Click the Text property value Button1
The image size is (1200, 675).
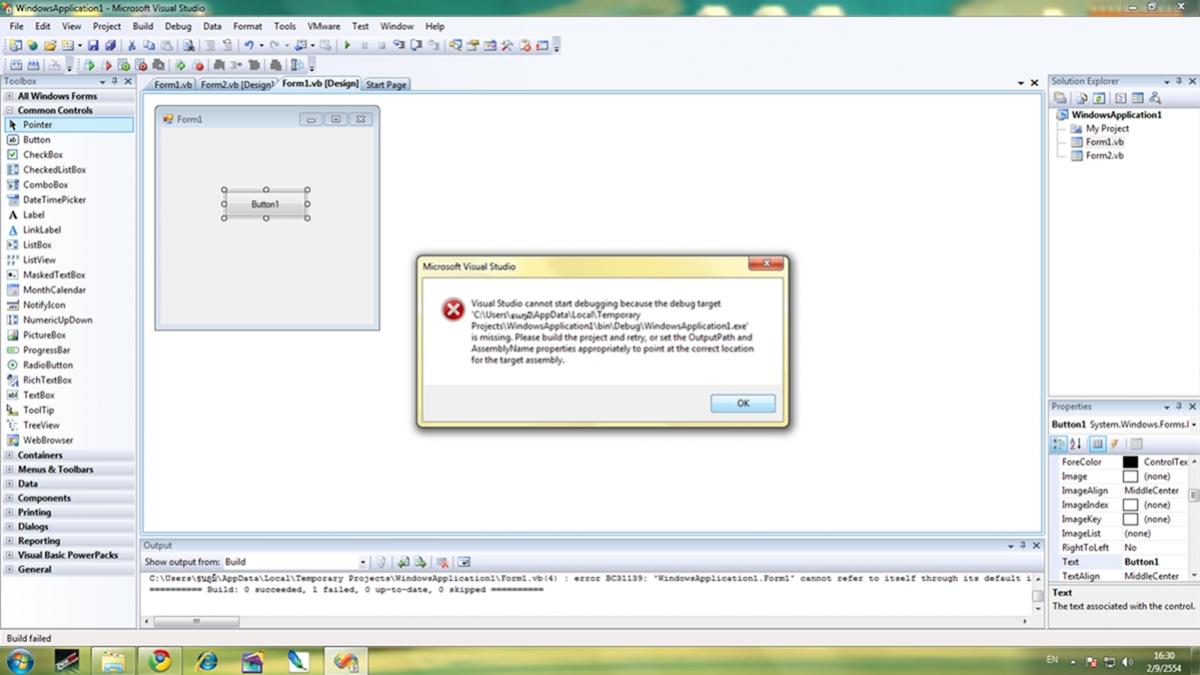coord(1141,562)
